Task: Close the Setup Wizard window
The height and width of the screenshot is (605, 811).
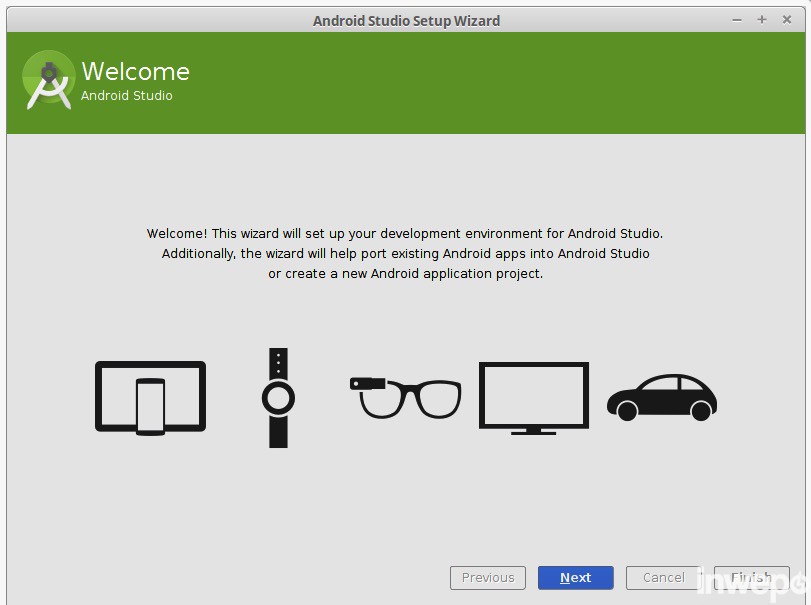Action: pyautogui.click(x=786, y=20)
